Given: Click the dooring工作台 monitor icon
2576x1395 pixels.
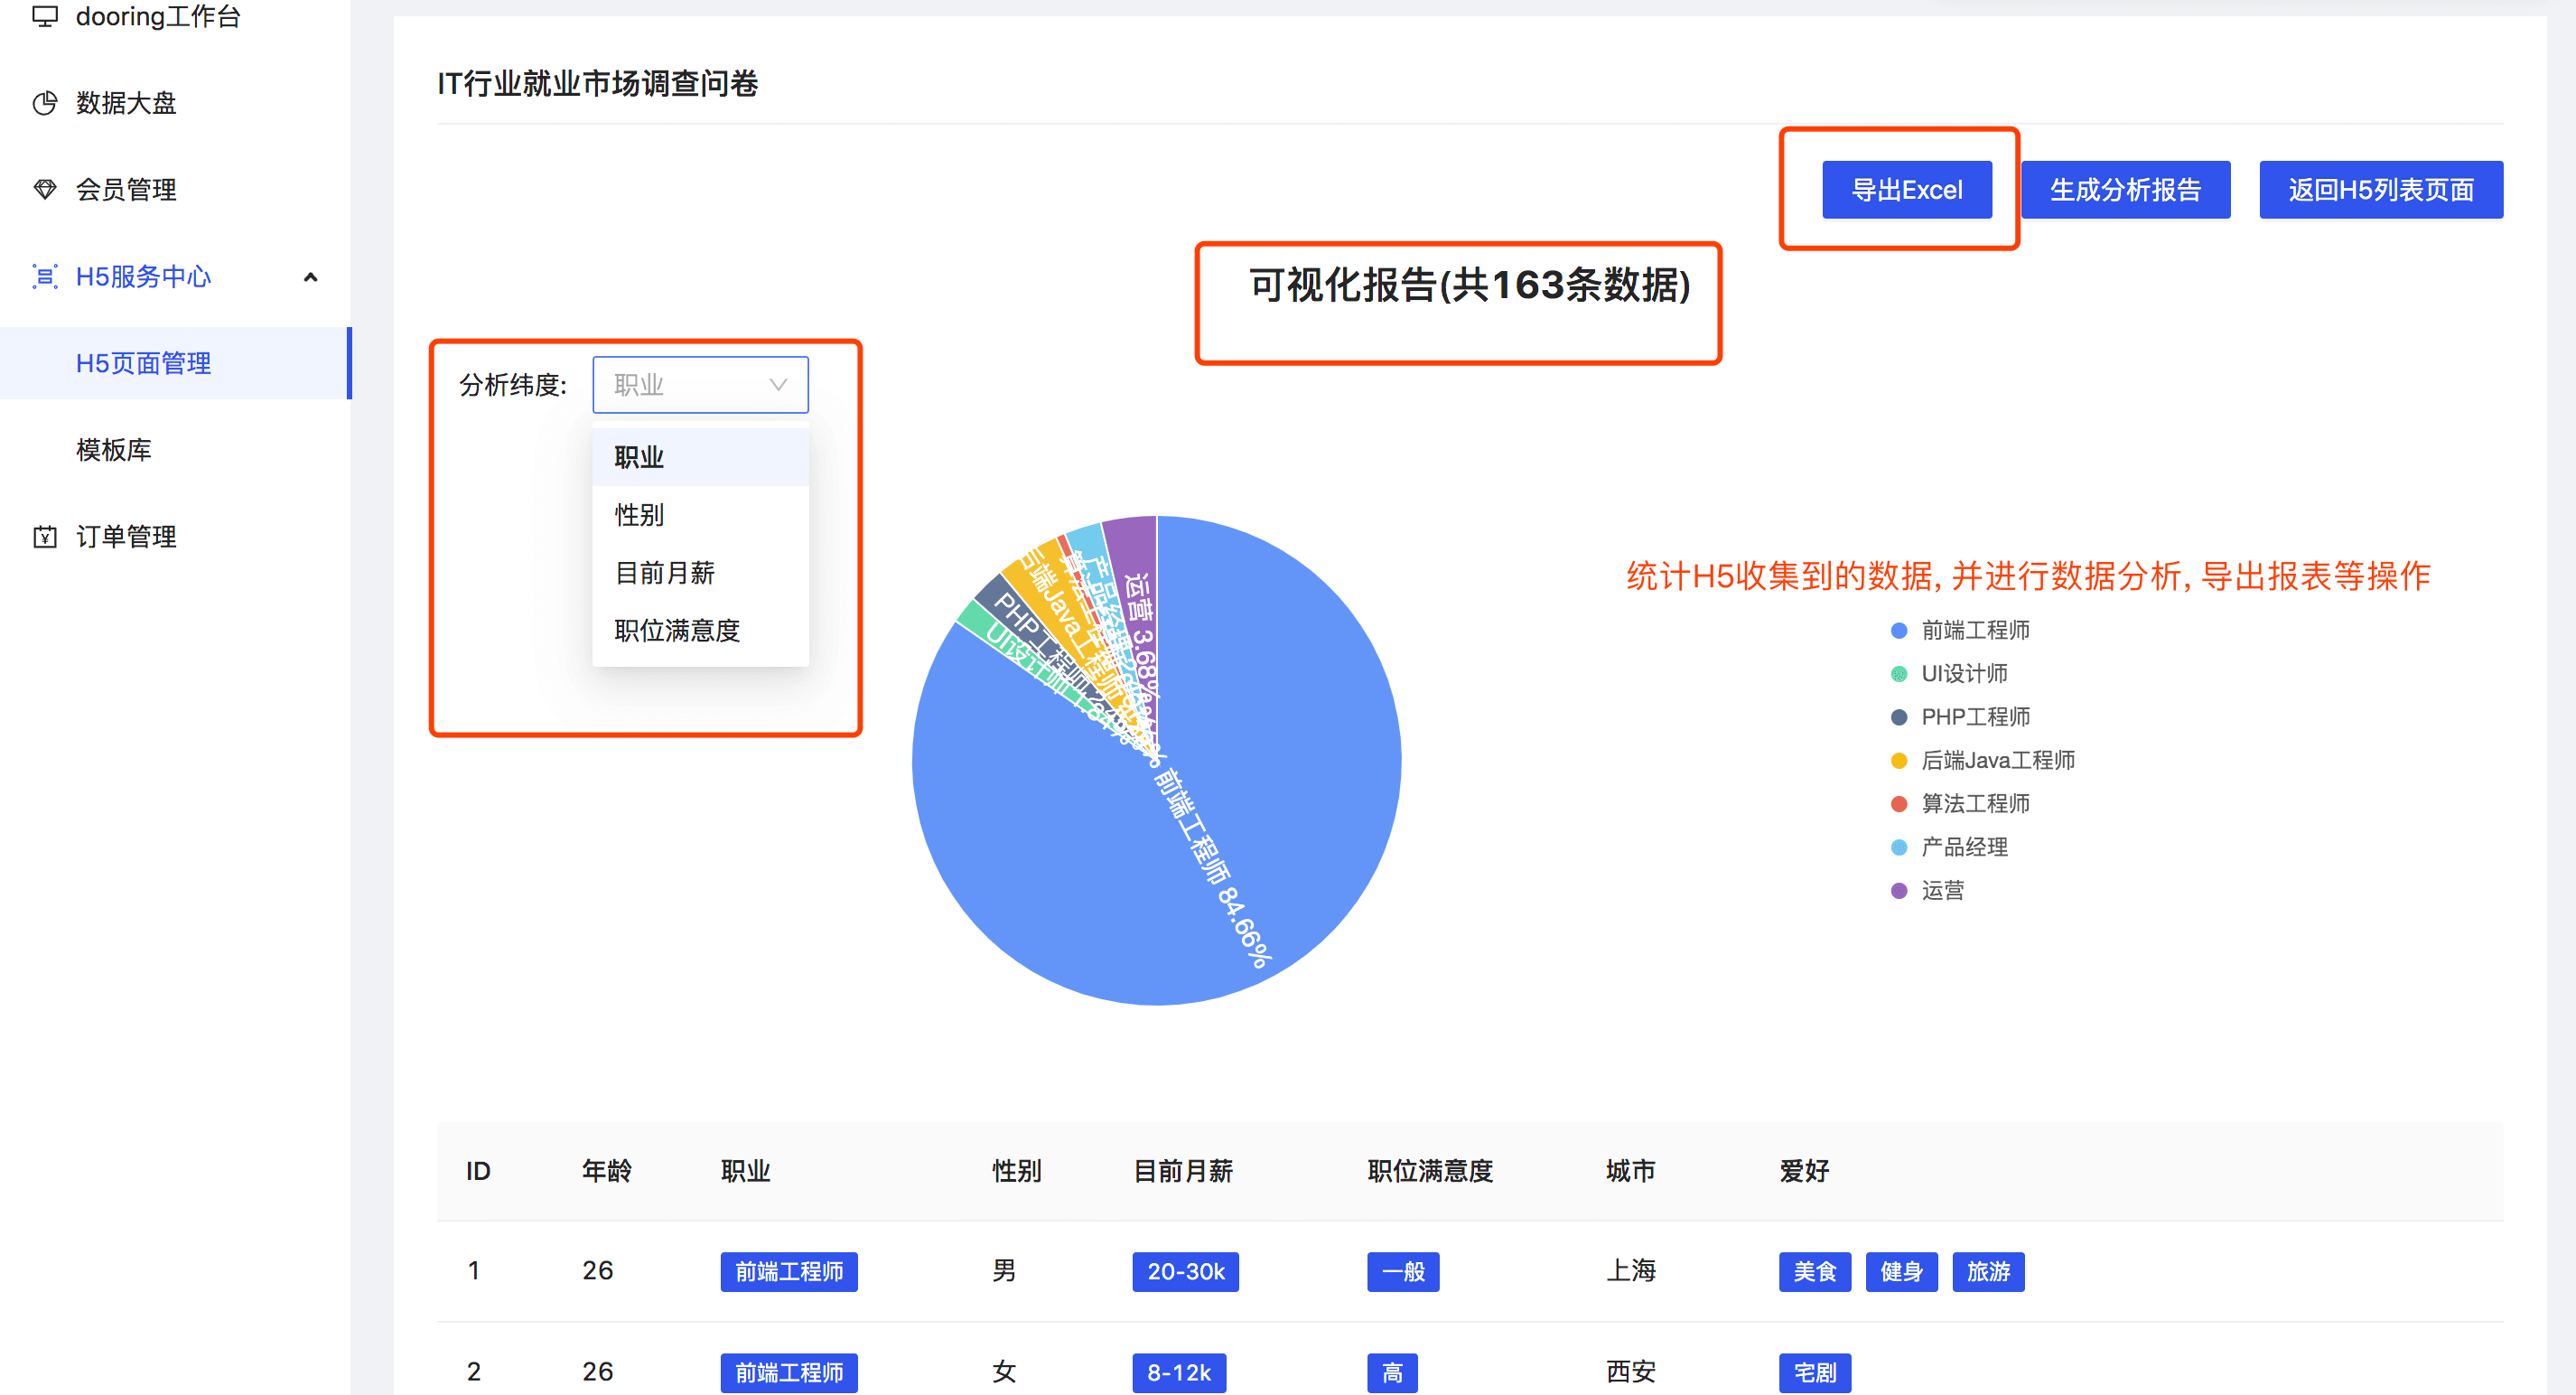Looking at the screenshot, I should 45,16.
